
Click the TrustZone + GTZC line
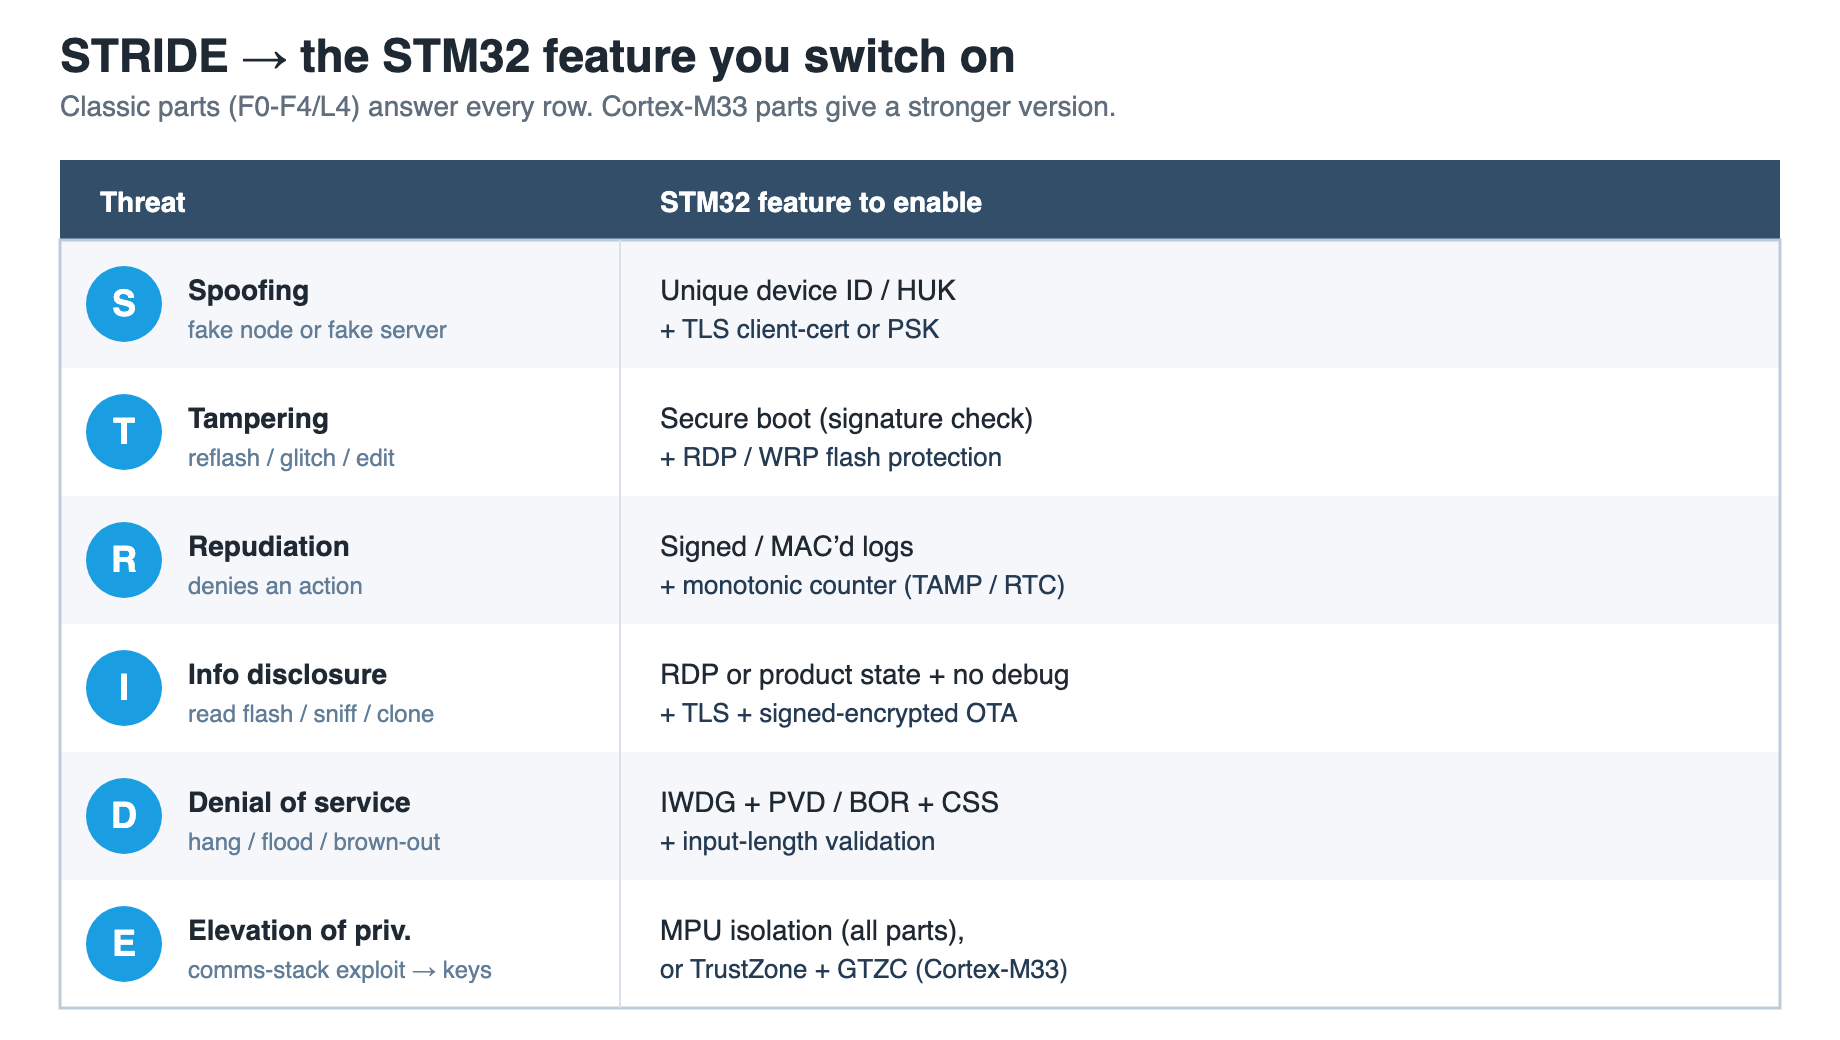pyautogui.click(x=864, y=970)
